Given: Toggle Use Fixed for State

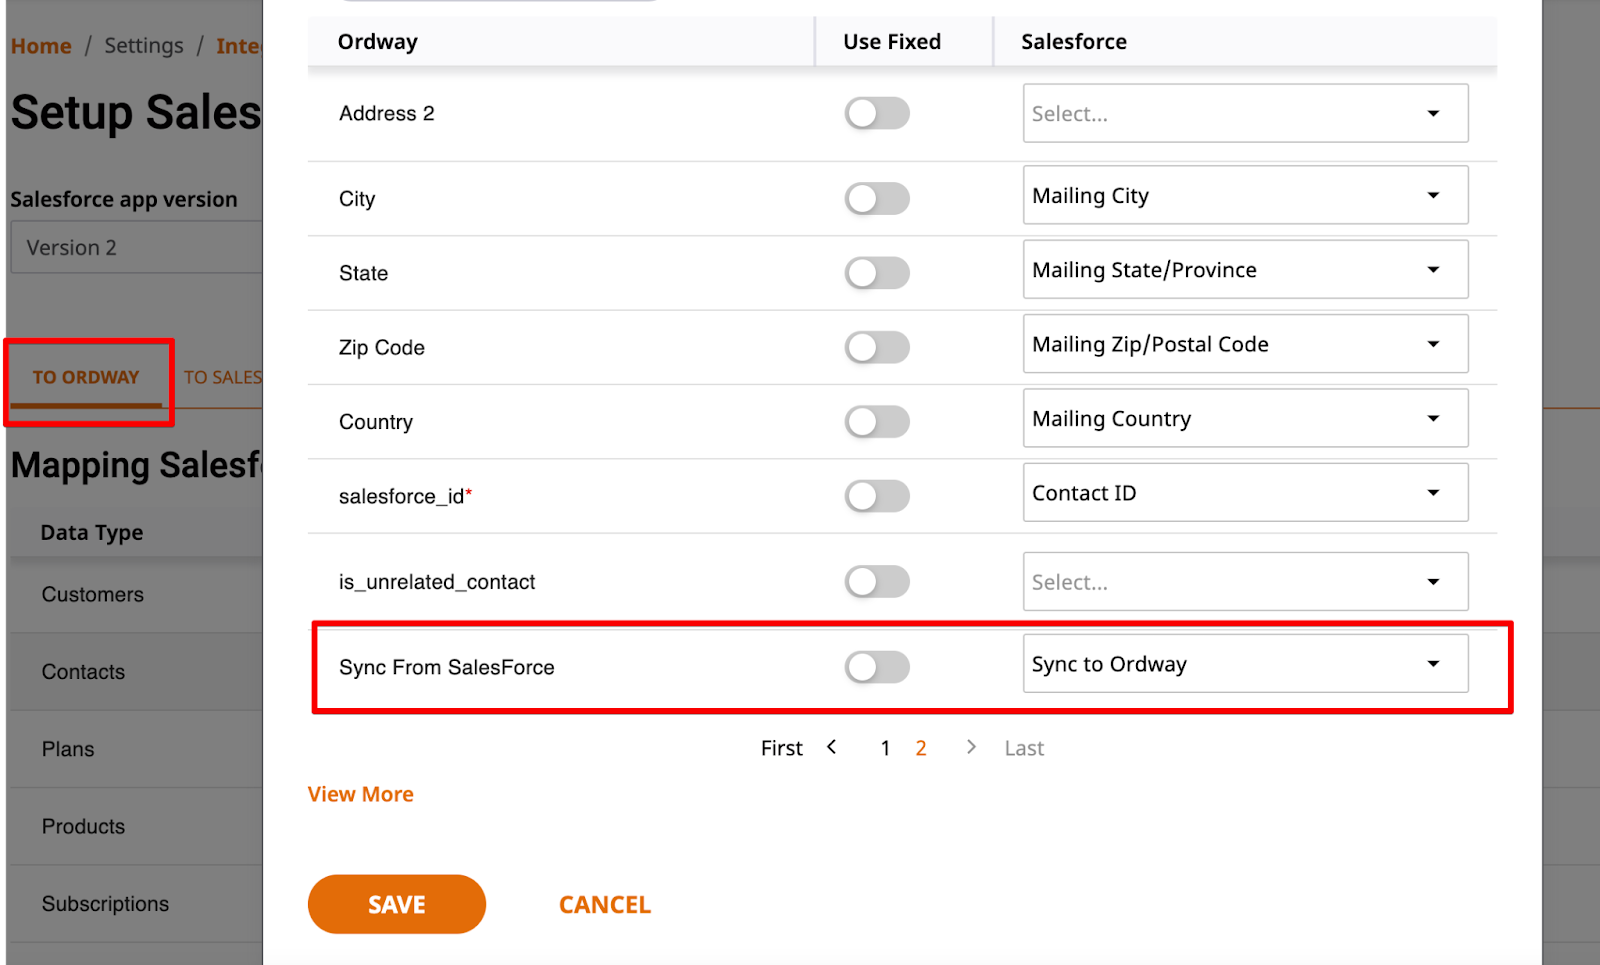Looking at the screenshot, I should (877, 273).
